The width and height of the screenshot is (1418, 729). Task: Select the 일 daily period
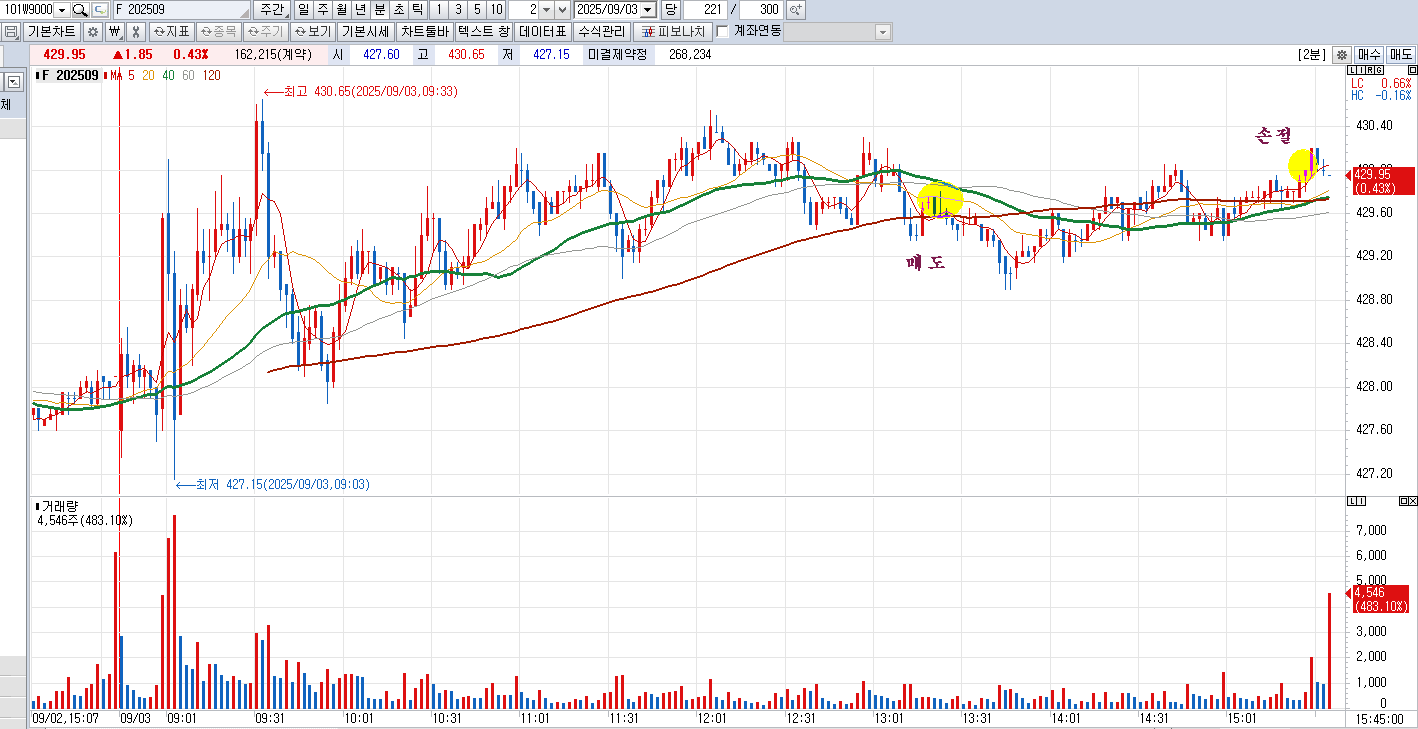tap(304, 10)
